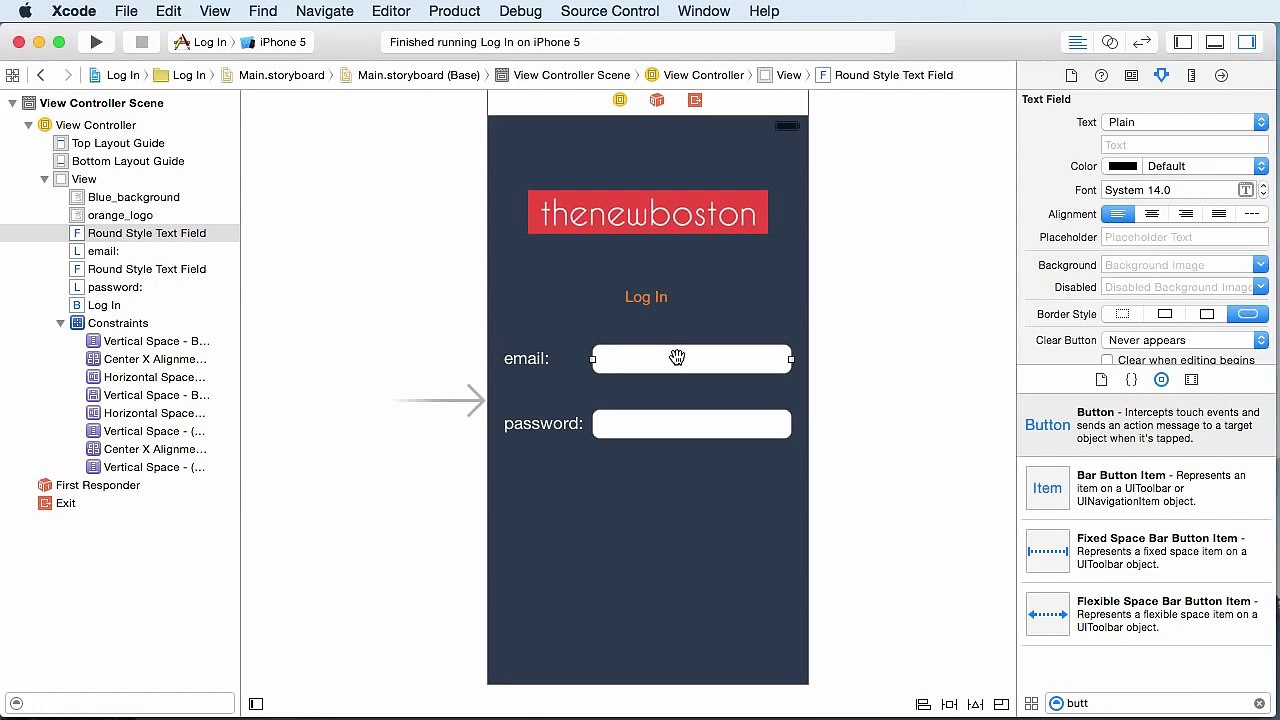Image resolution: width=1280 pixels, height=720 pixels.
Task: Open the Resizing Behavior menu
Action: [1001, 704]
